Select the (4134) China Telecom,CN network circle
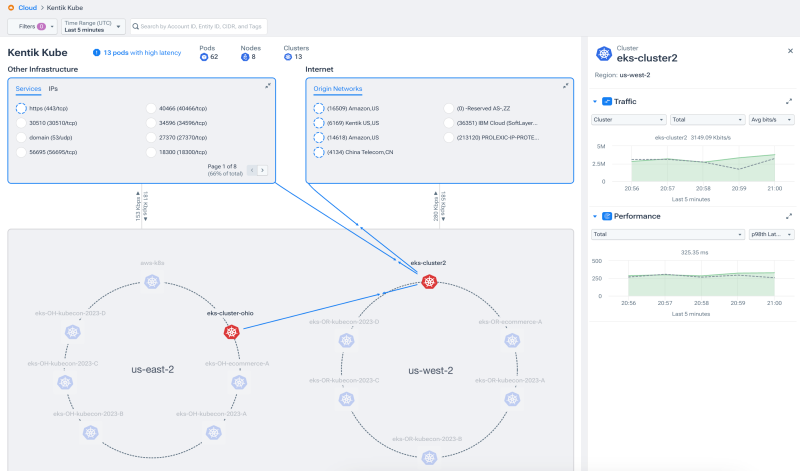Image resolution: width=800 pixels, height=471 pixels. click(x=319, y=152)
